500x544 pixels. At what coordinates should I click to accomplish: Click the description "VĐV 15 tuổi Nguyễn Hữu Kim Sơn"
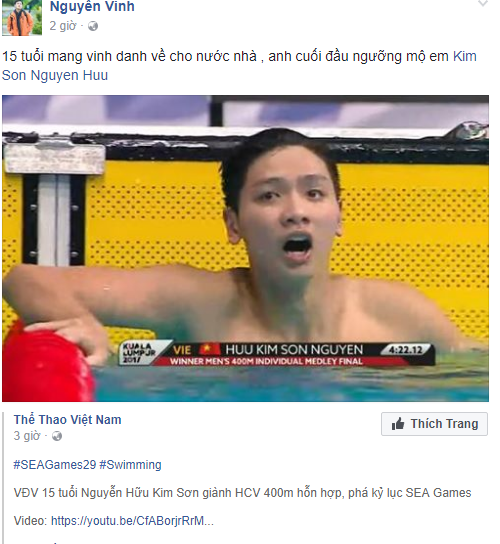pyautogui.click(x=106, y=493)
